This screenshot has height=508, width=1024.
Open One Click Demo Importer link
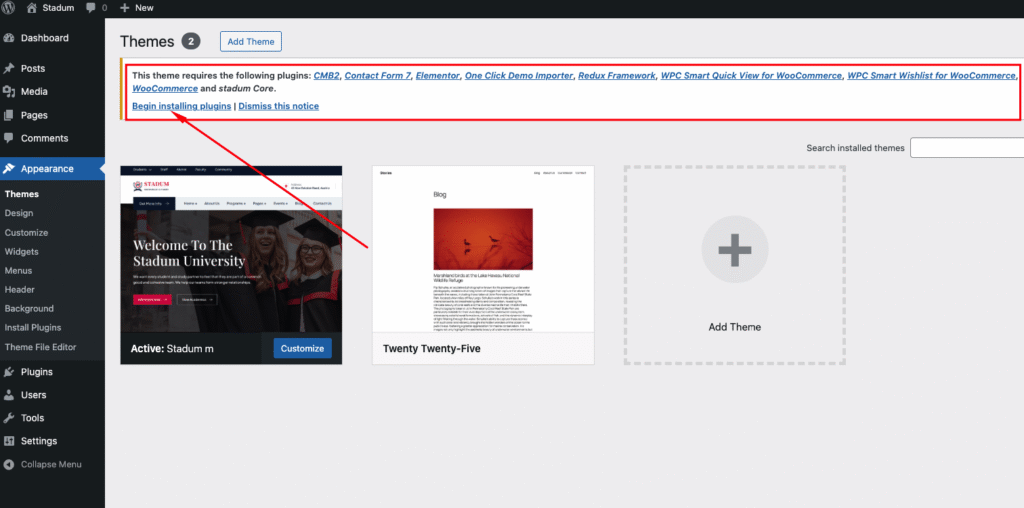(x=519, y=75)
